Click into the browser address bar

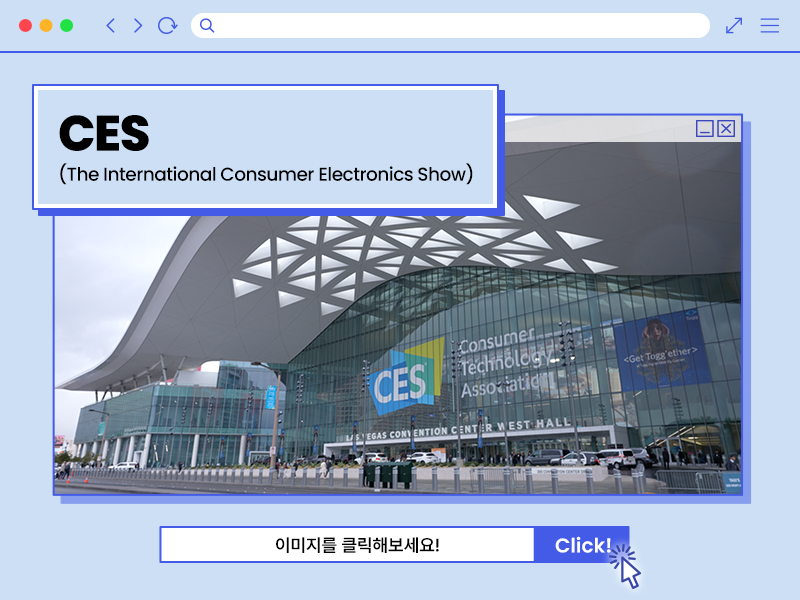point(450,26)
